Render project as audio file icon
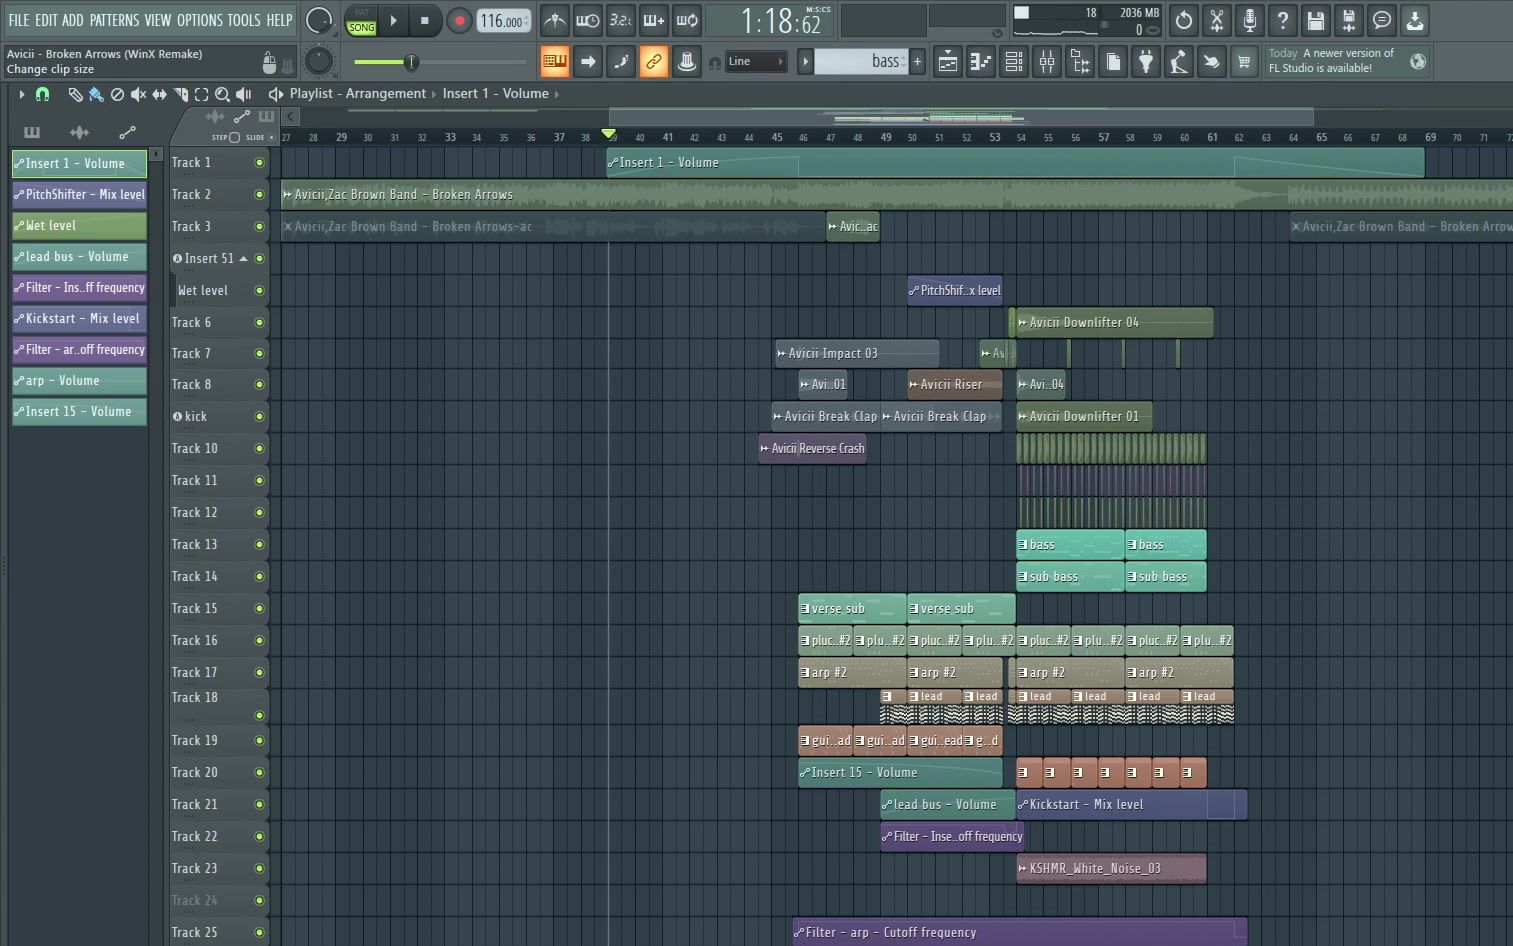 [x=1349, y=20]
